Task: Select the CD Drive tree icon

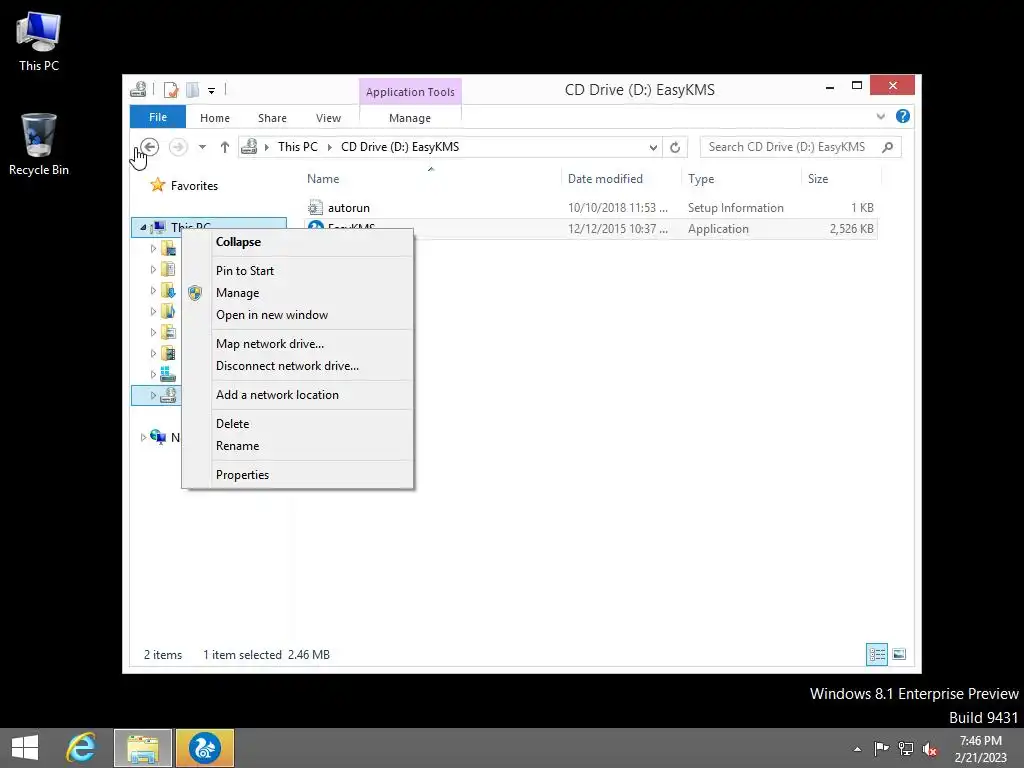Action: [168, 395]
